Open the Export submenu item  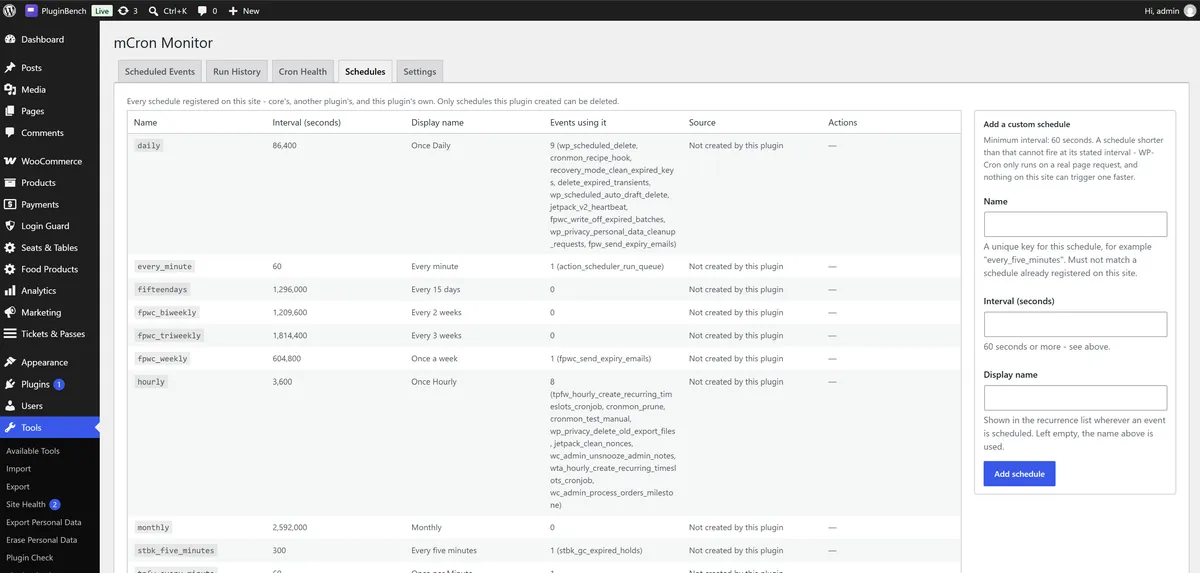pyautogui.click(x=18, y=487)
